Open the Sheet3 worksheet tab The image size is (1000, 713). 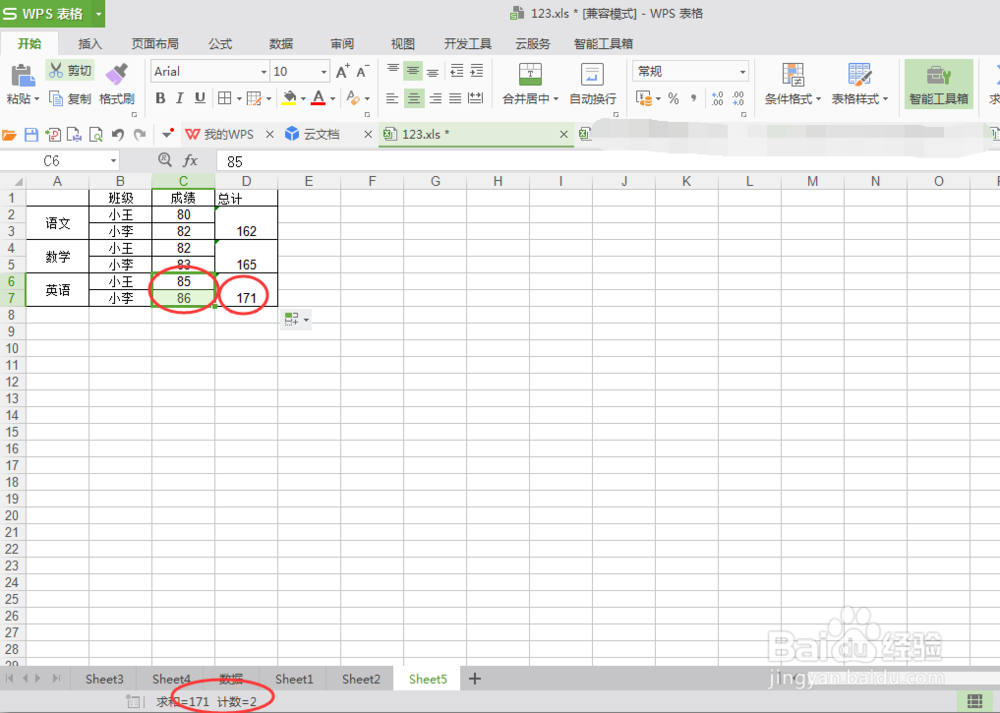click(x=105, y=679)
